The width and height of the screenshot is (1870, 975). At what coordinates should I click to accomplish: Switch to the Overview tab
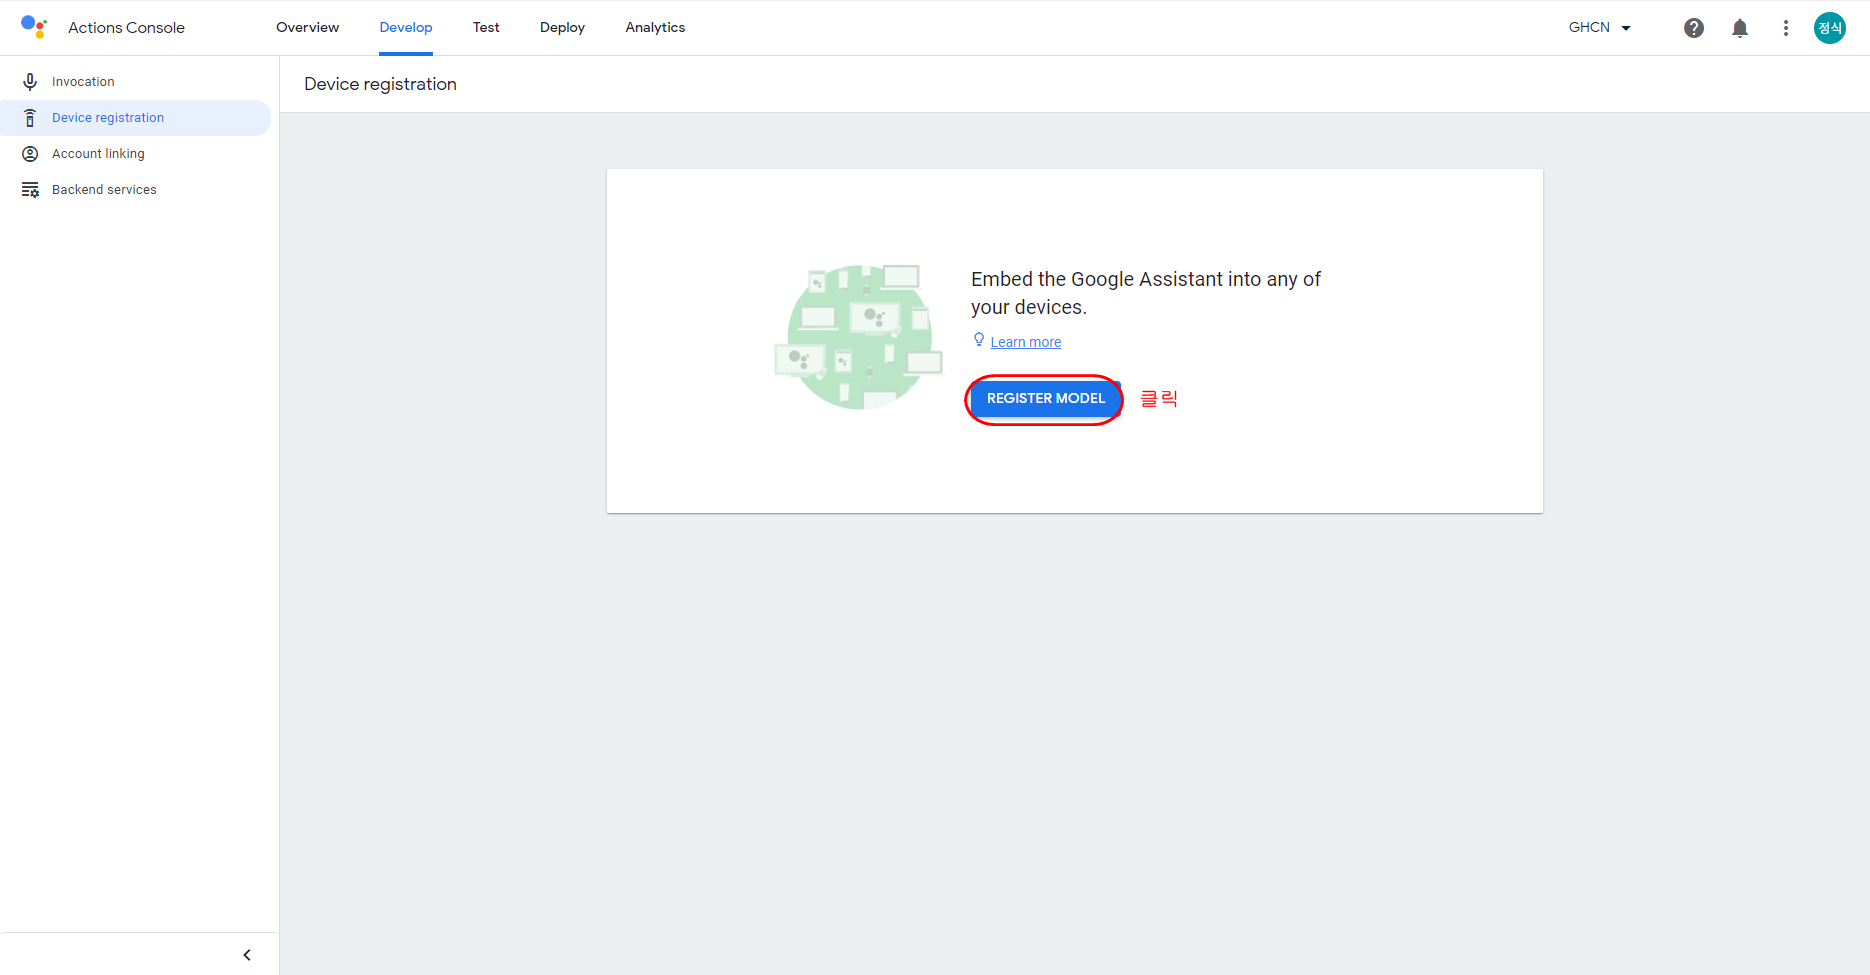(x=307, y=28)
